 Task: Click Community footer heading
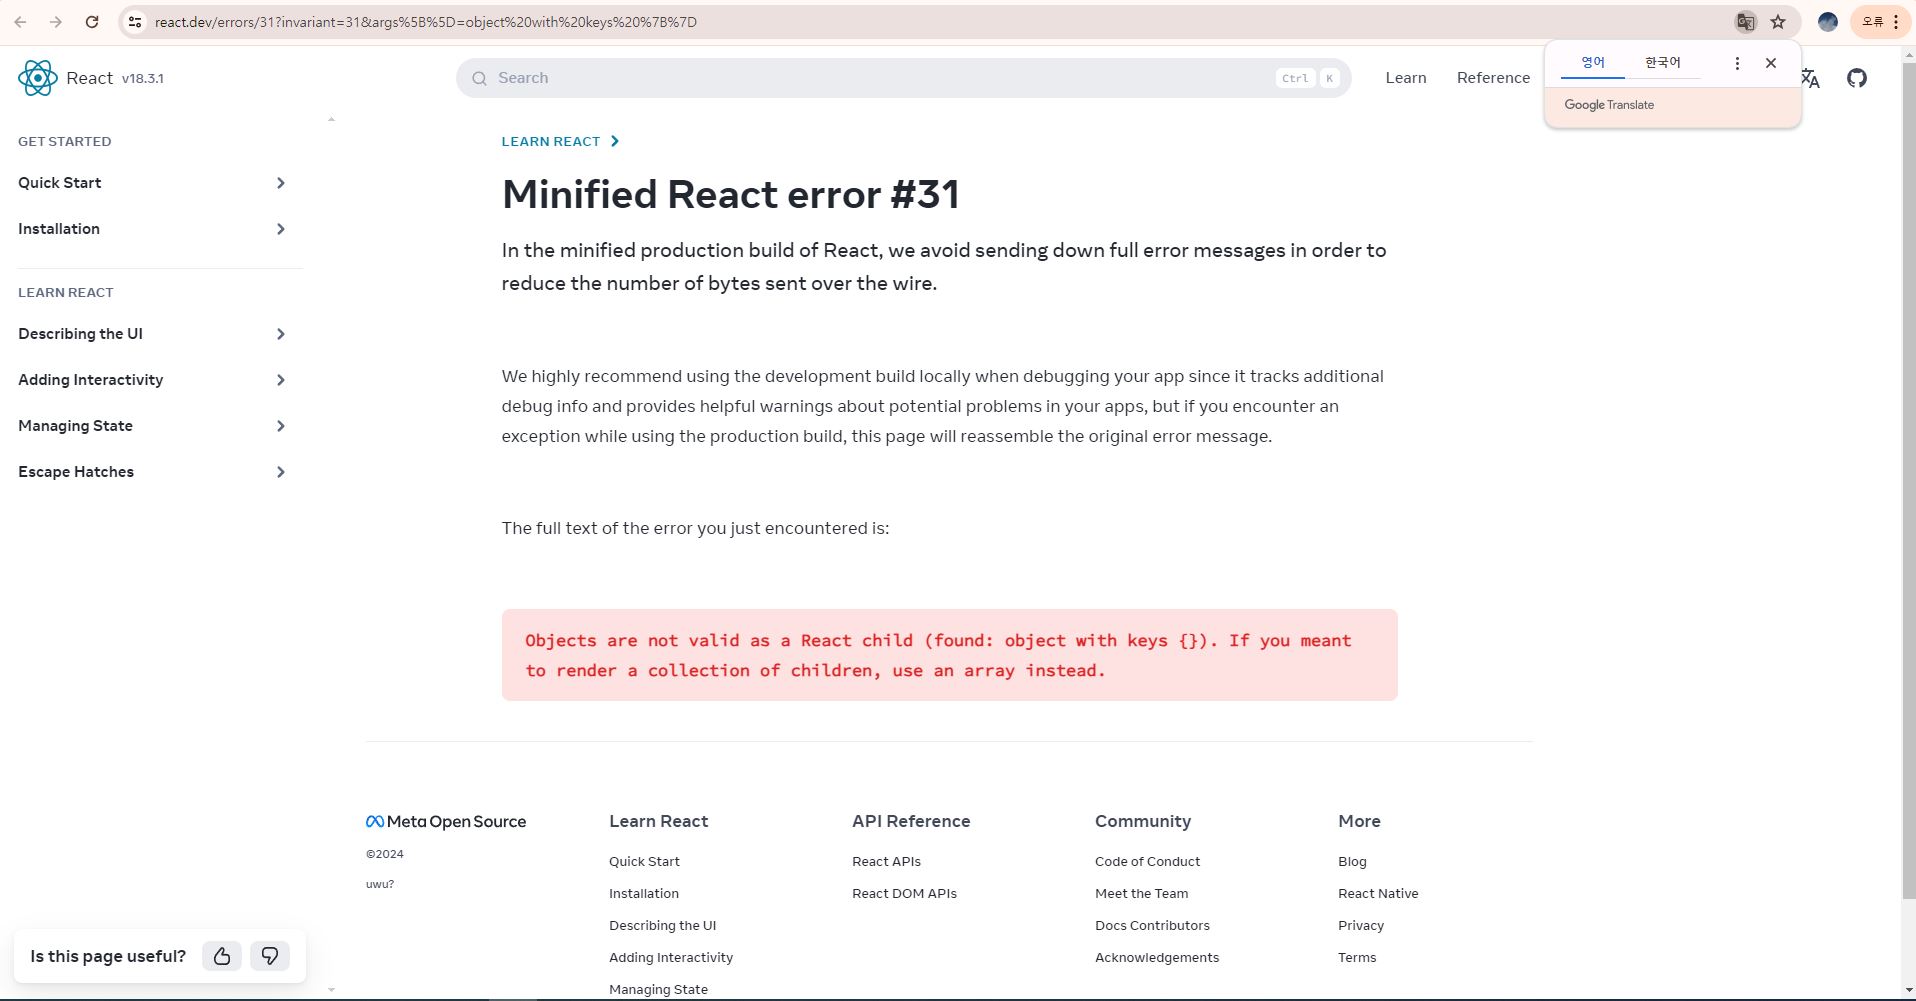click(x=1143, y=821)
